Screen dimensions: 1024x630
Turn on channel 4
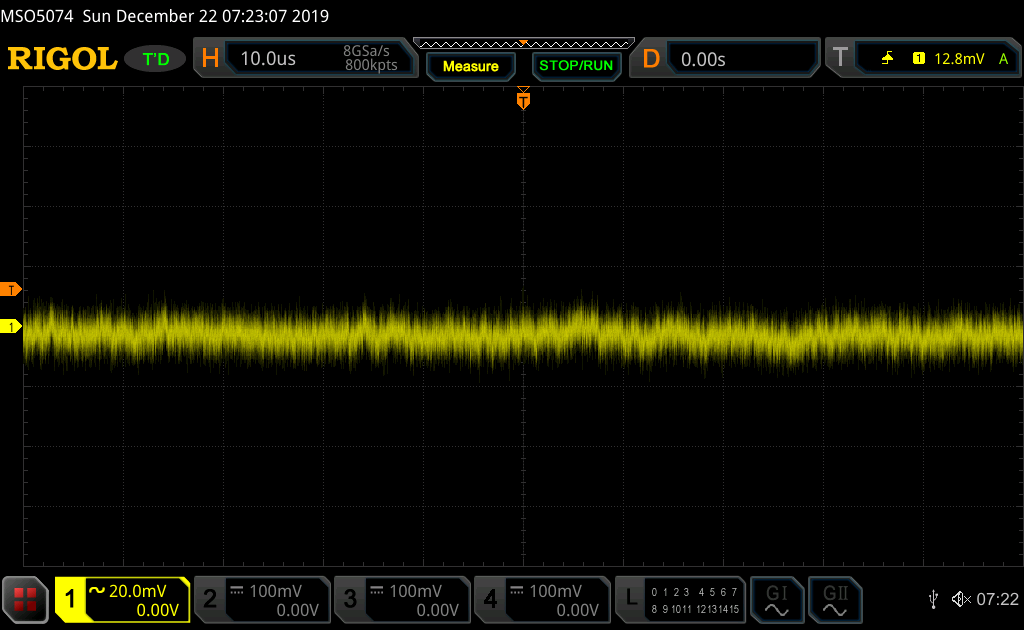(x=541, y=599)
